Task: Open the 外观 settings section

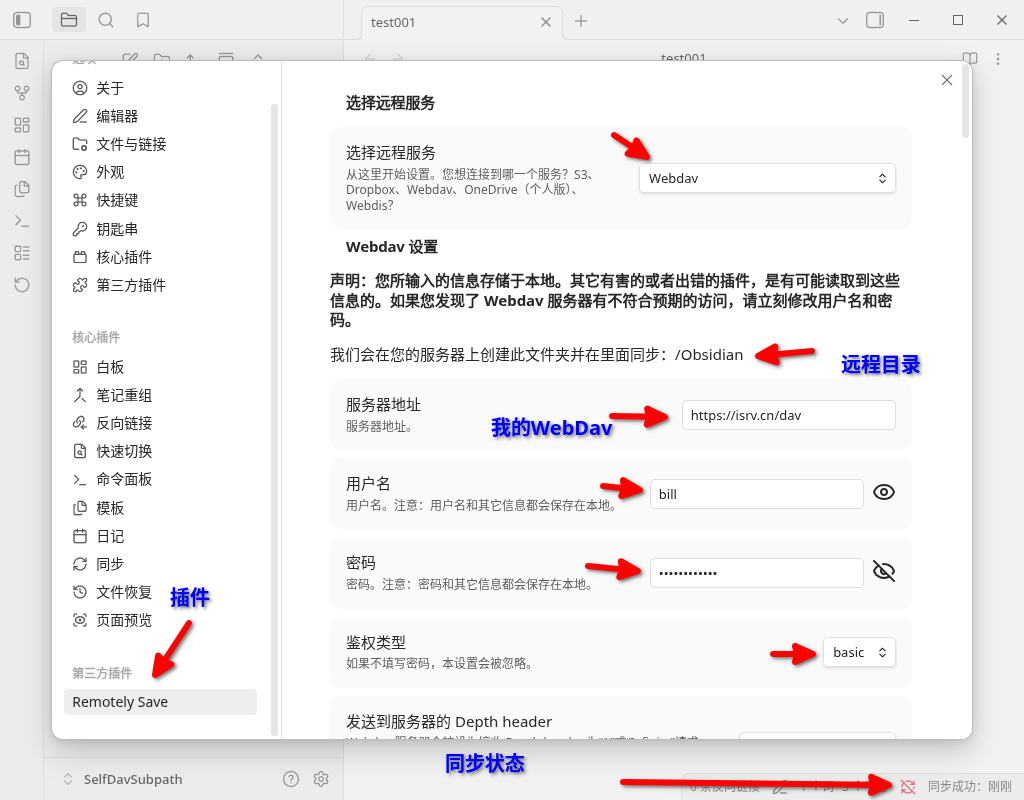Action: pos(160,172)
